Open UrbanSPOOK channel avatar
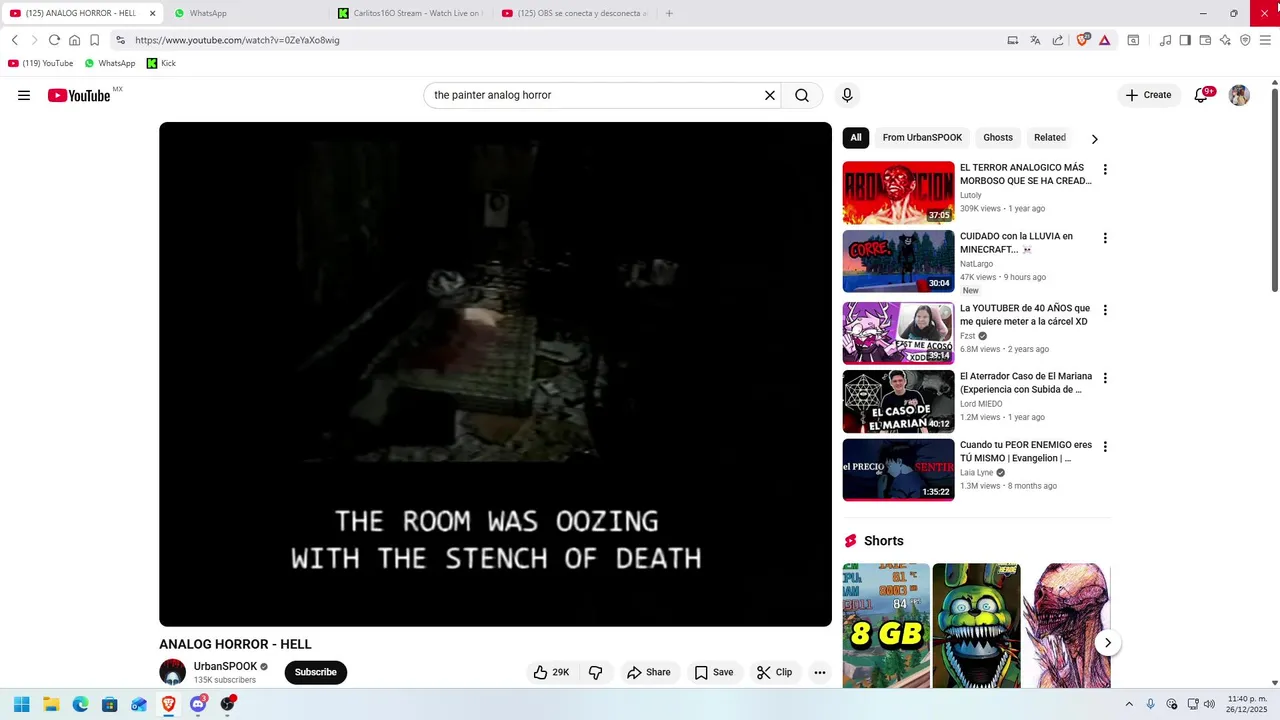This screenshot has width=1280, height=720. pos(172,672)
